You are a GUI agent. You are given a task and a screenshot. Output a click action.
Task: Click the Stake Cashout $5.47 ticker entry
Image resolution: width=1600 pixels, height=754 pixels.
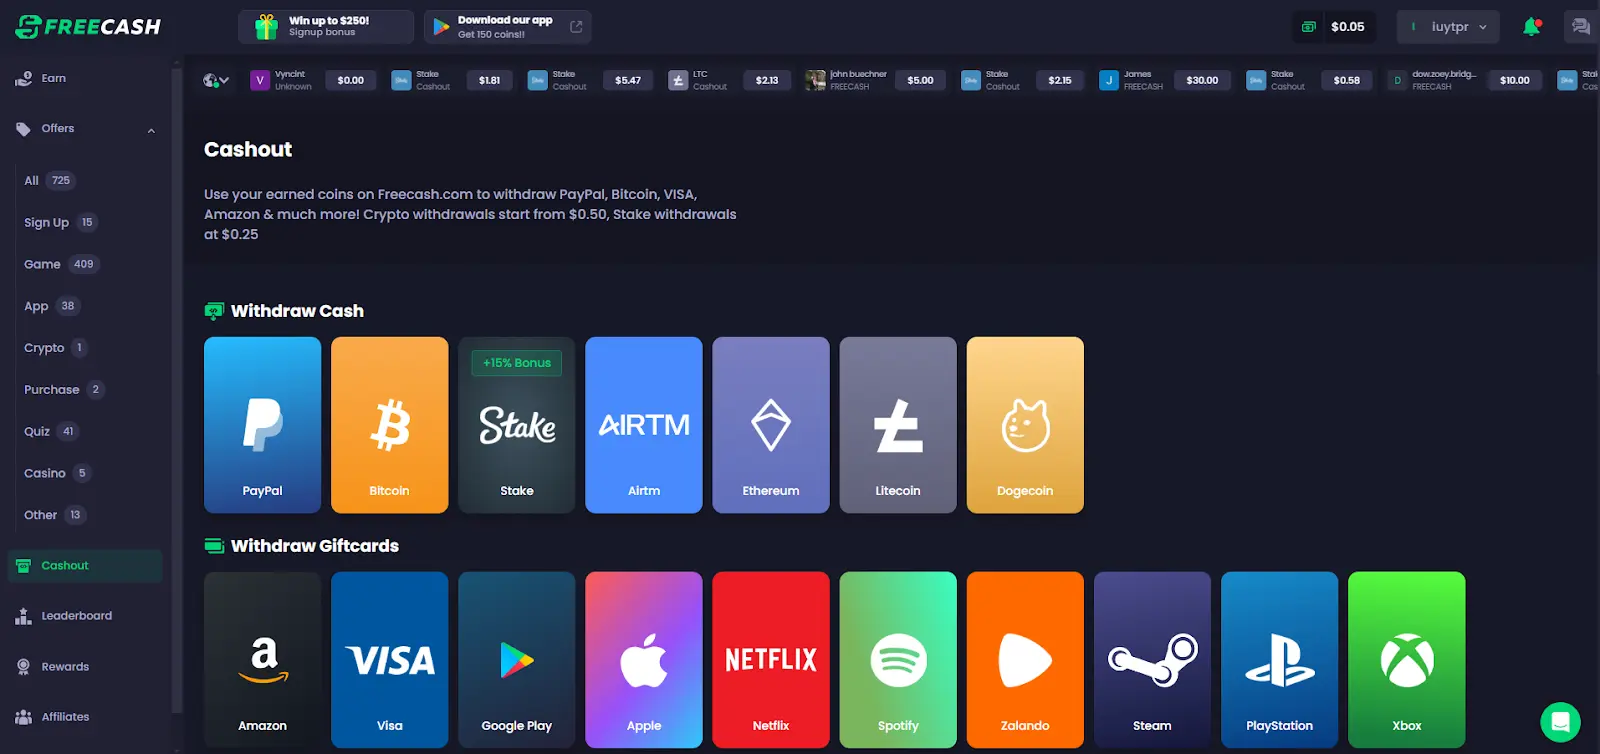[591, 80]
